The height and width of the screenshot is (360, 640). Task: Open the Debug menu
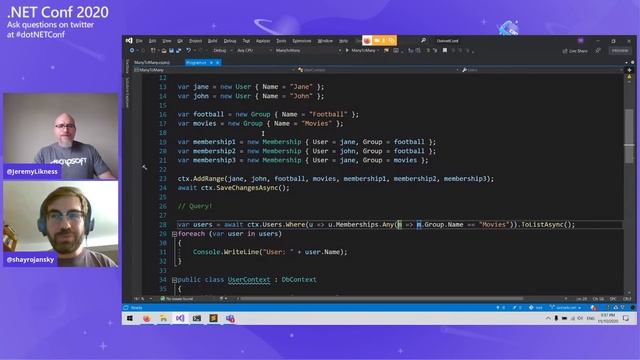(230, 41)
